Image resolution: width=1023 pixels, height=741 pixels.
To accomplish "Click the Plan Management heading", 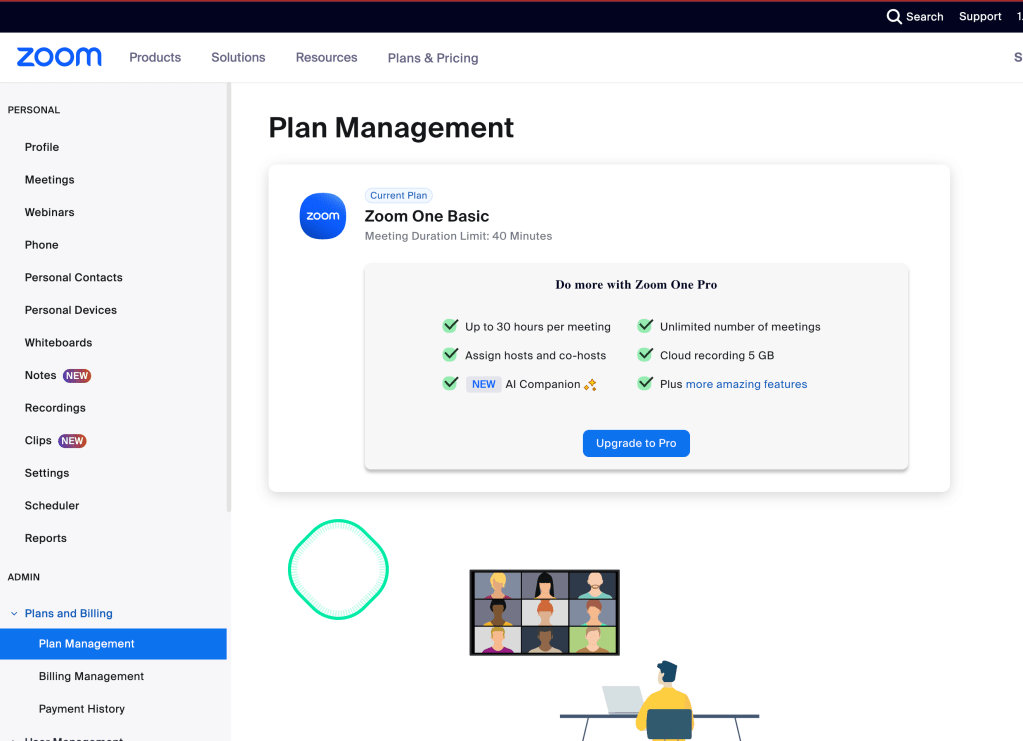I will 391,128.
